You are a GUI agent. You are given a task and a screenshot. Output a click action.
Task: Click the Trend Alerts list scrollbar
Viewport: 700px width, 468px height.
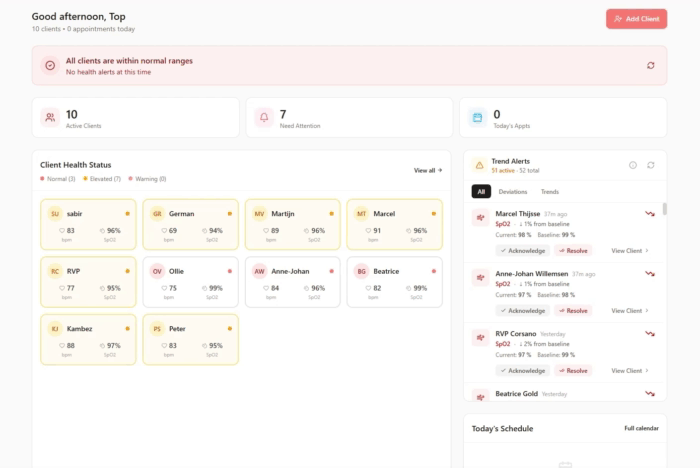coord(665,210)
